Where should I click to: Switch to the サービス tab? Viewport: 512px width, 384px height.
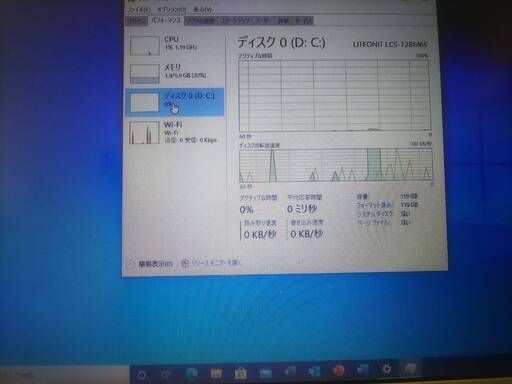click(x=303, y=21)
